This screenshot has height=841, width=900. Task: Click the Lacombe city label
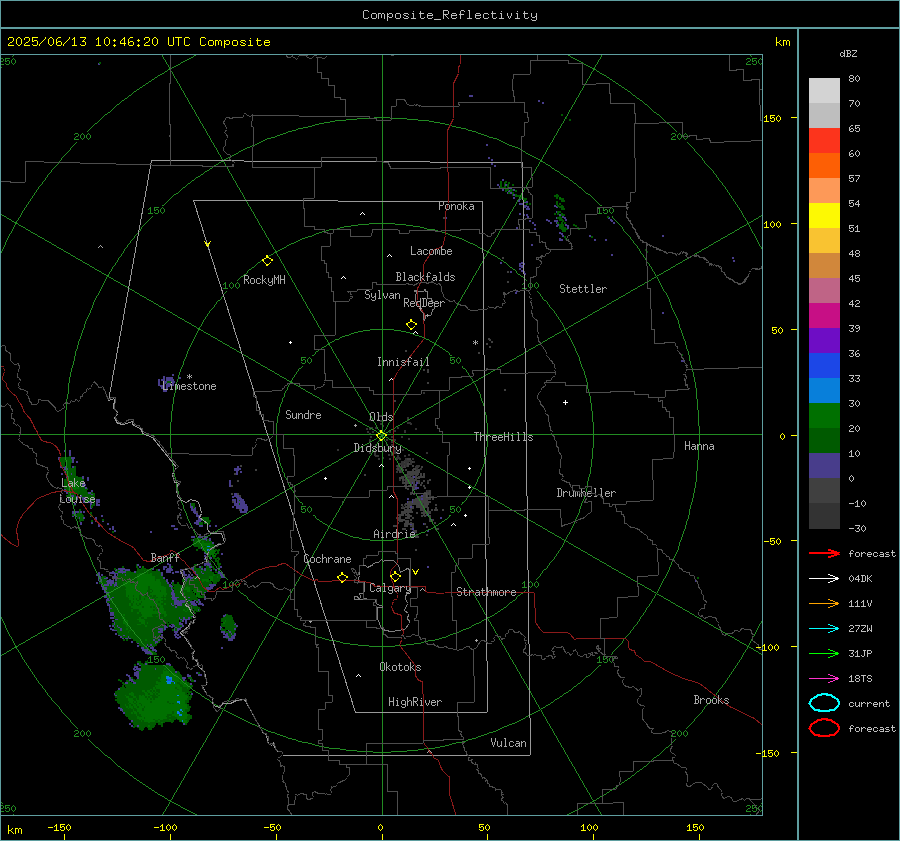tap(431, 251)
